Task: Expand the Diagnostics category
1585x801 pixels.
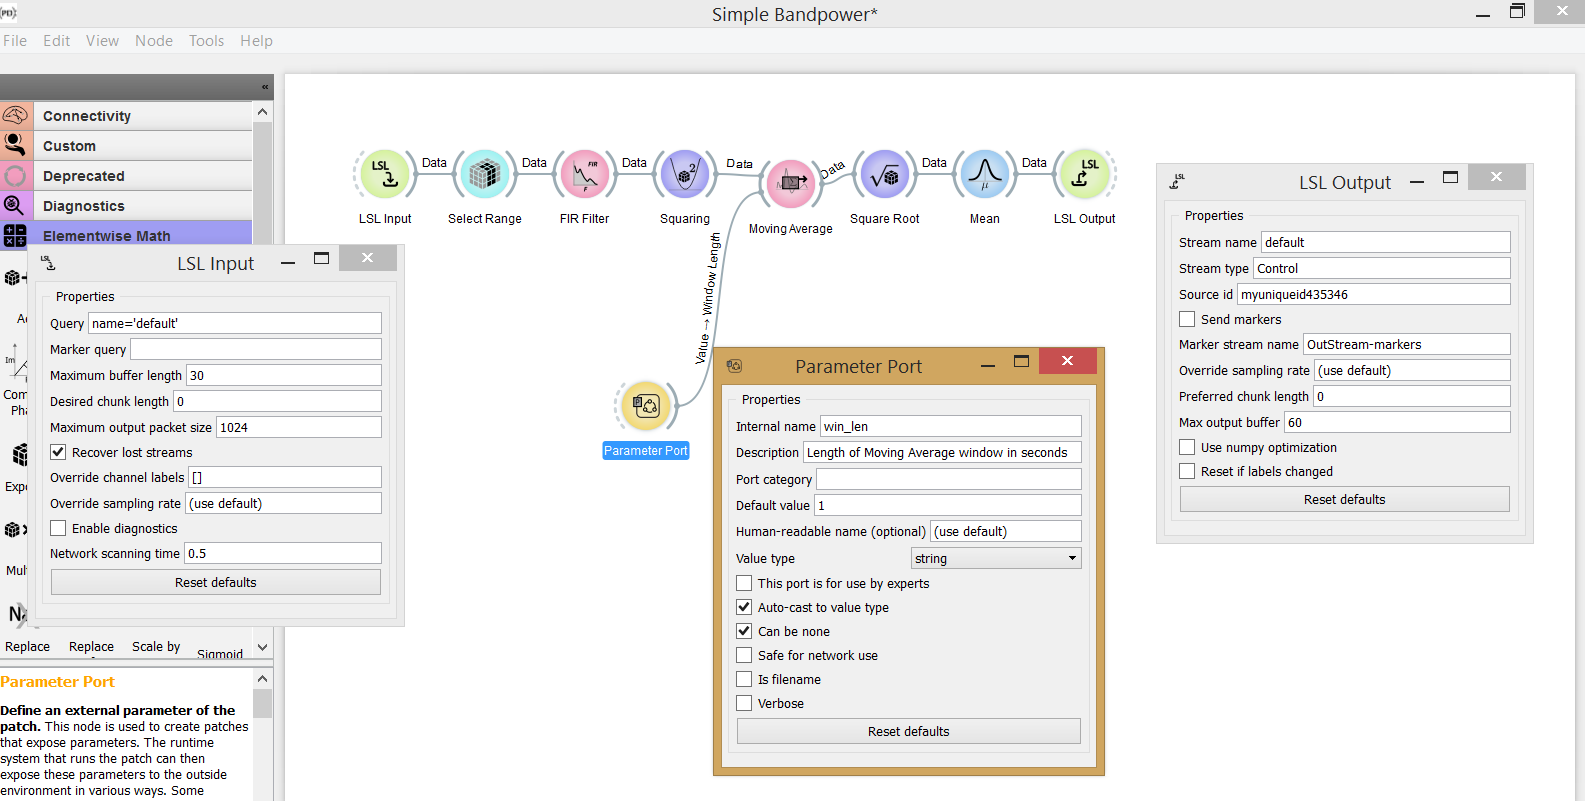Action: pyautogui.click(x=126, y=206)
